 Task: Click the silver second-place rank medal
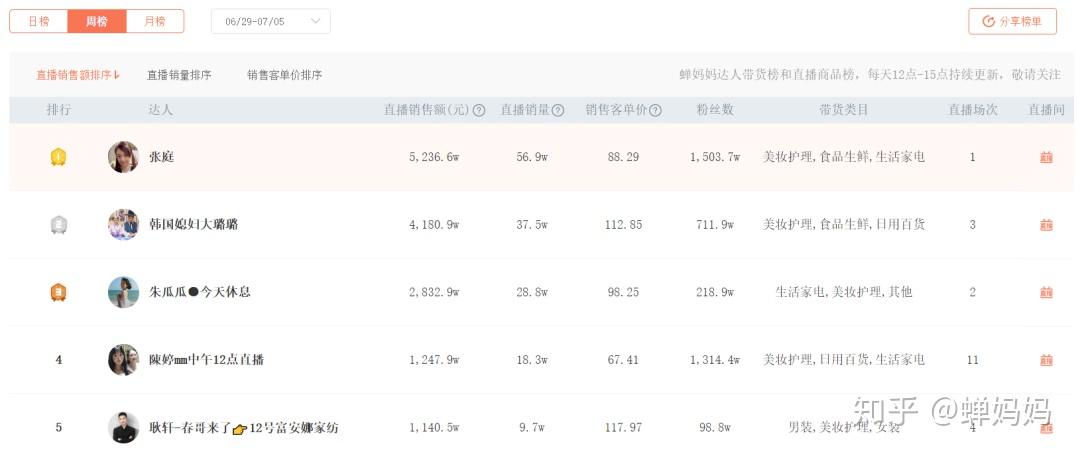tap(58, 225)
